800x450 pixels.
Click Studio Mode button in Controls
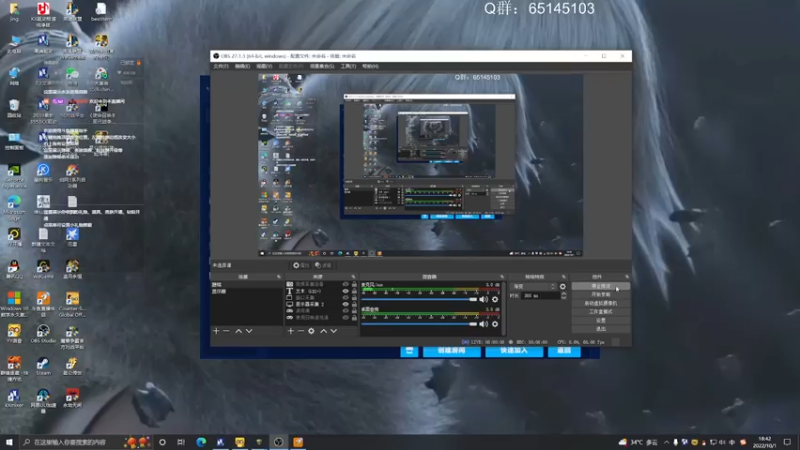tap(601, 312)
